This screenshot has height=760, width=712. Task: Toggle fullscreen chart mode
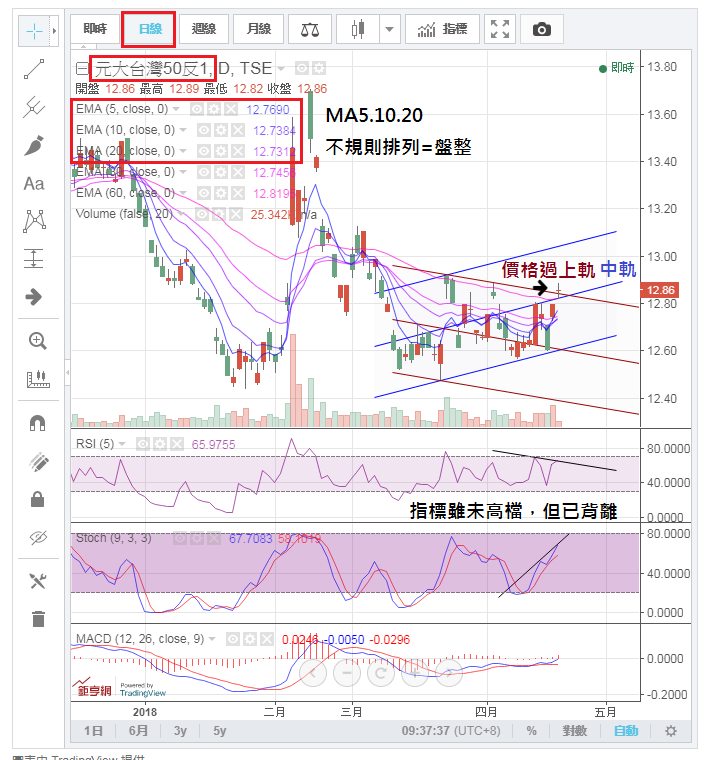[500, 30]
